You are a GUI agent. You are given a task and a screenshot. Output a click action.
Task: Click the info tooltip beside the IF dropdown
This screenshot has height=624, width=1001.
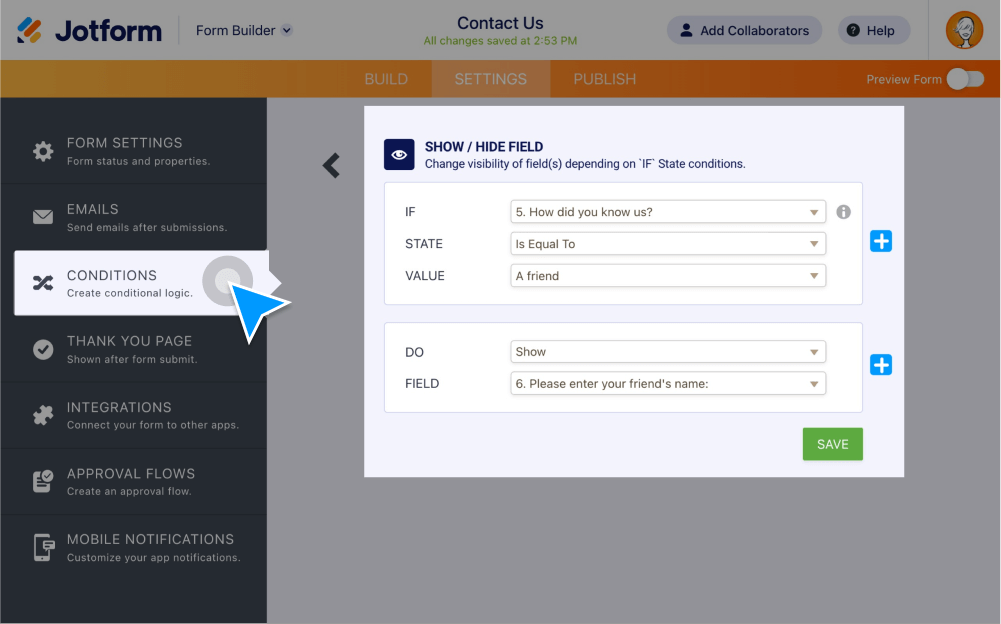[844, 211]
